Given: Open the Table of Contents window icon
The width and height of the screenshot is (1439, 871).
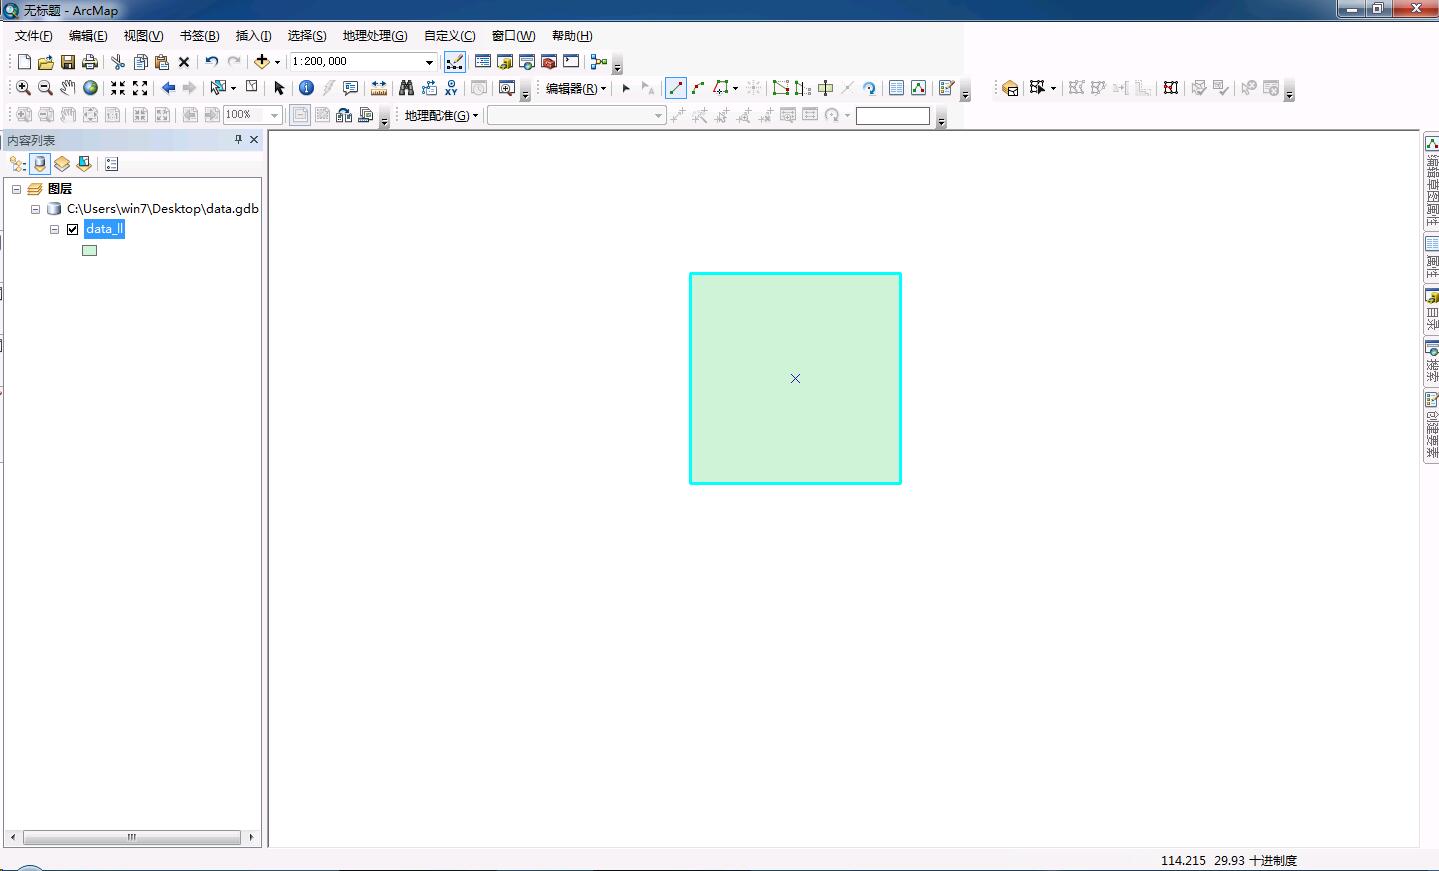Looking at the screenshot, I should pyautogui.click(x=483, y=62).
